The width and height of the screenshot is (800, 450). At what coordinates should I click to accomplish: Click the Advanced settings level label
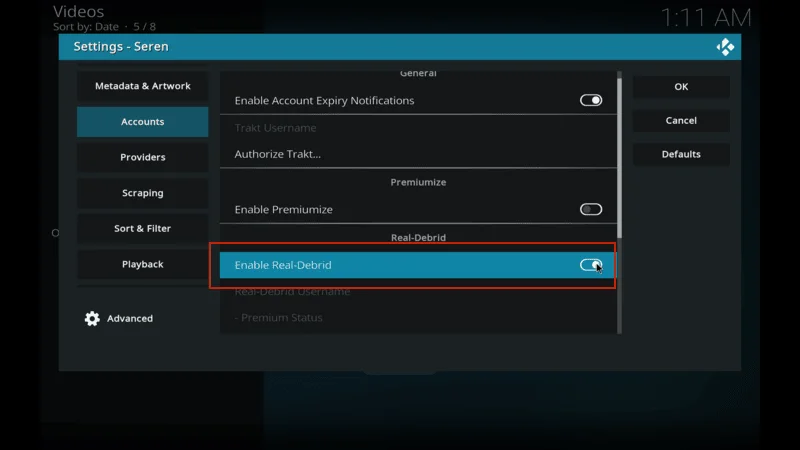[x=130, y=318]
